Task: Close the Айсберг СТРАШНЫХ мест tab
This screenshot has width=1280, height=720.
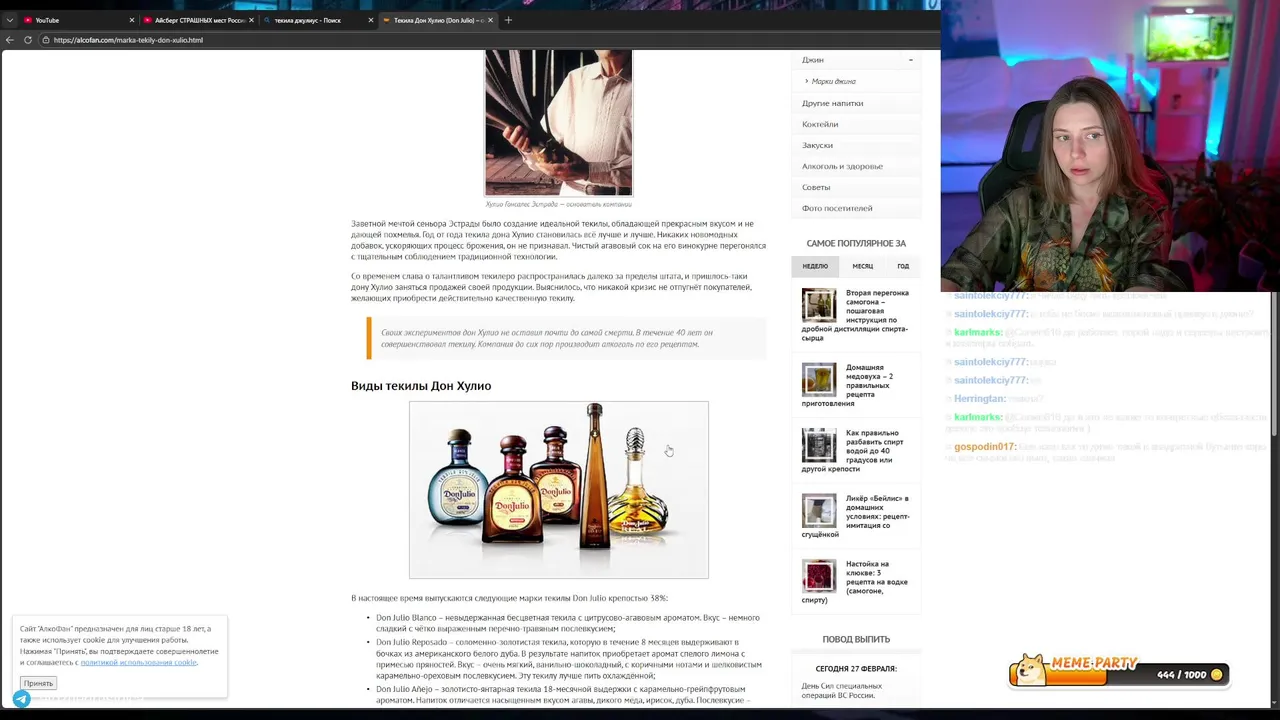Action: click(251, 20)
